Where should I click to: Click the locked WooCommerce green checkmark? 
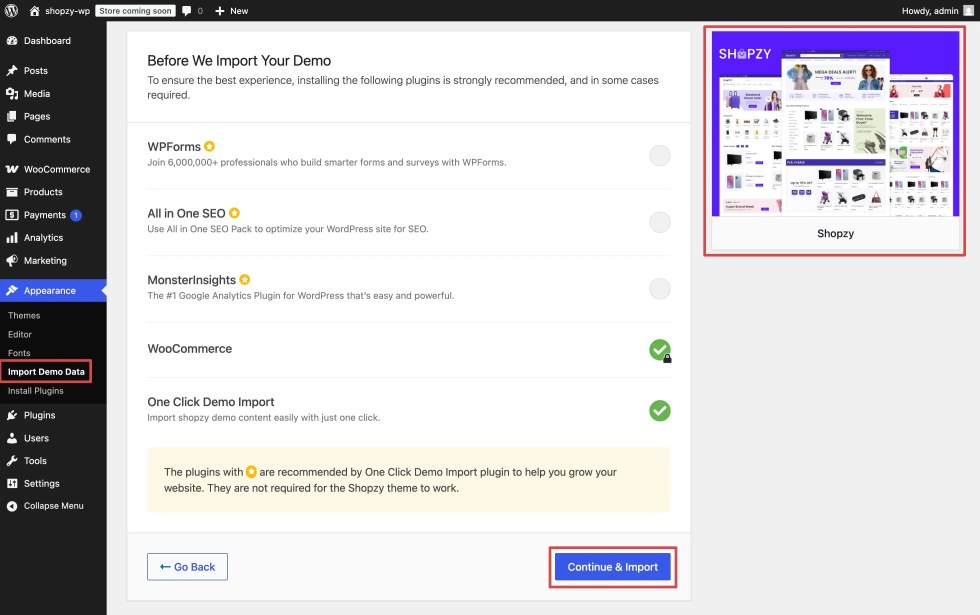click(x=659, y=350)
